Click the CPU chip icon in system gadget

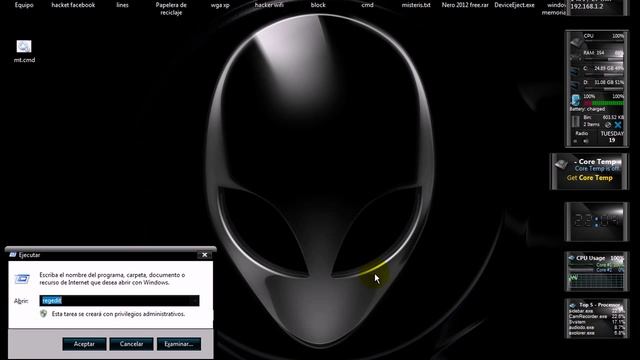pyautogui.click(x=576, y=41)
